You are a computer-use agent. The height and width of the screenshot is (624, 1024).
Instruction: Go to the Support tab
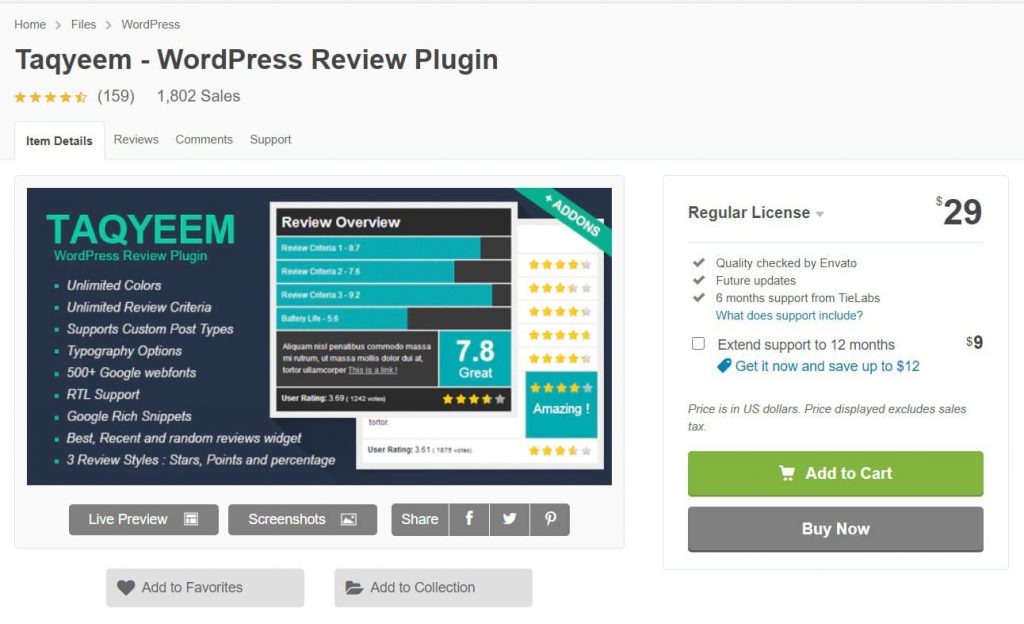click(x=270, y=140)
